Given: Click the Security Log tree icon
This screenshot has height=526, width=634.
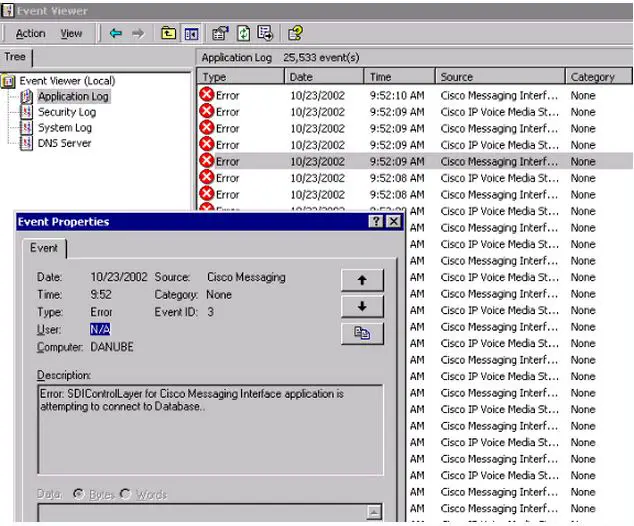Looking at the screenshot, I should 26,112.
